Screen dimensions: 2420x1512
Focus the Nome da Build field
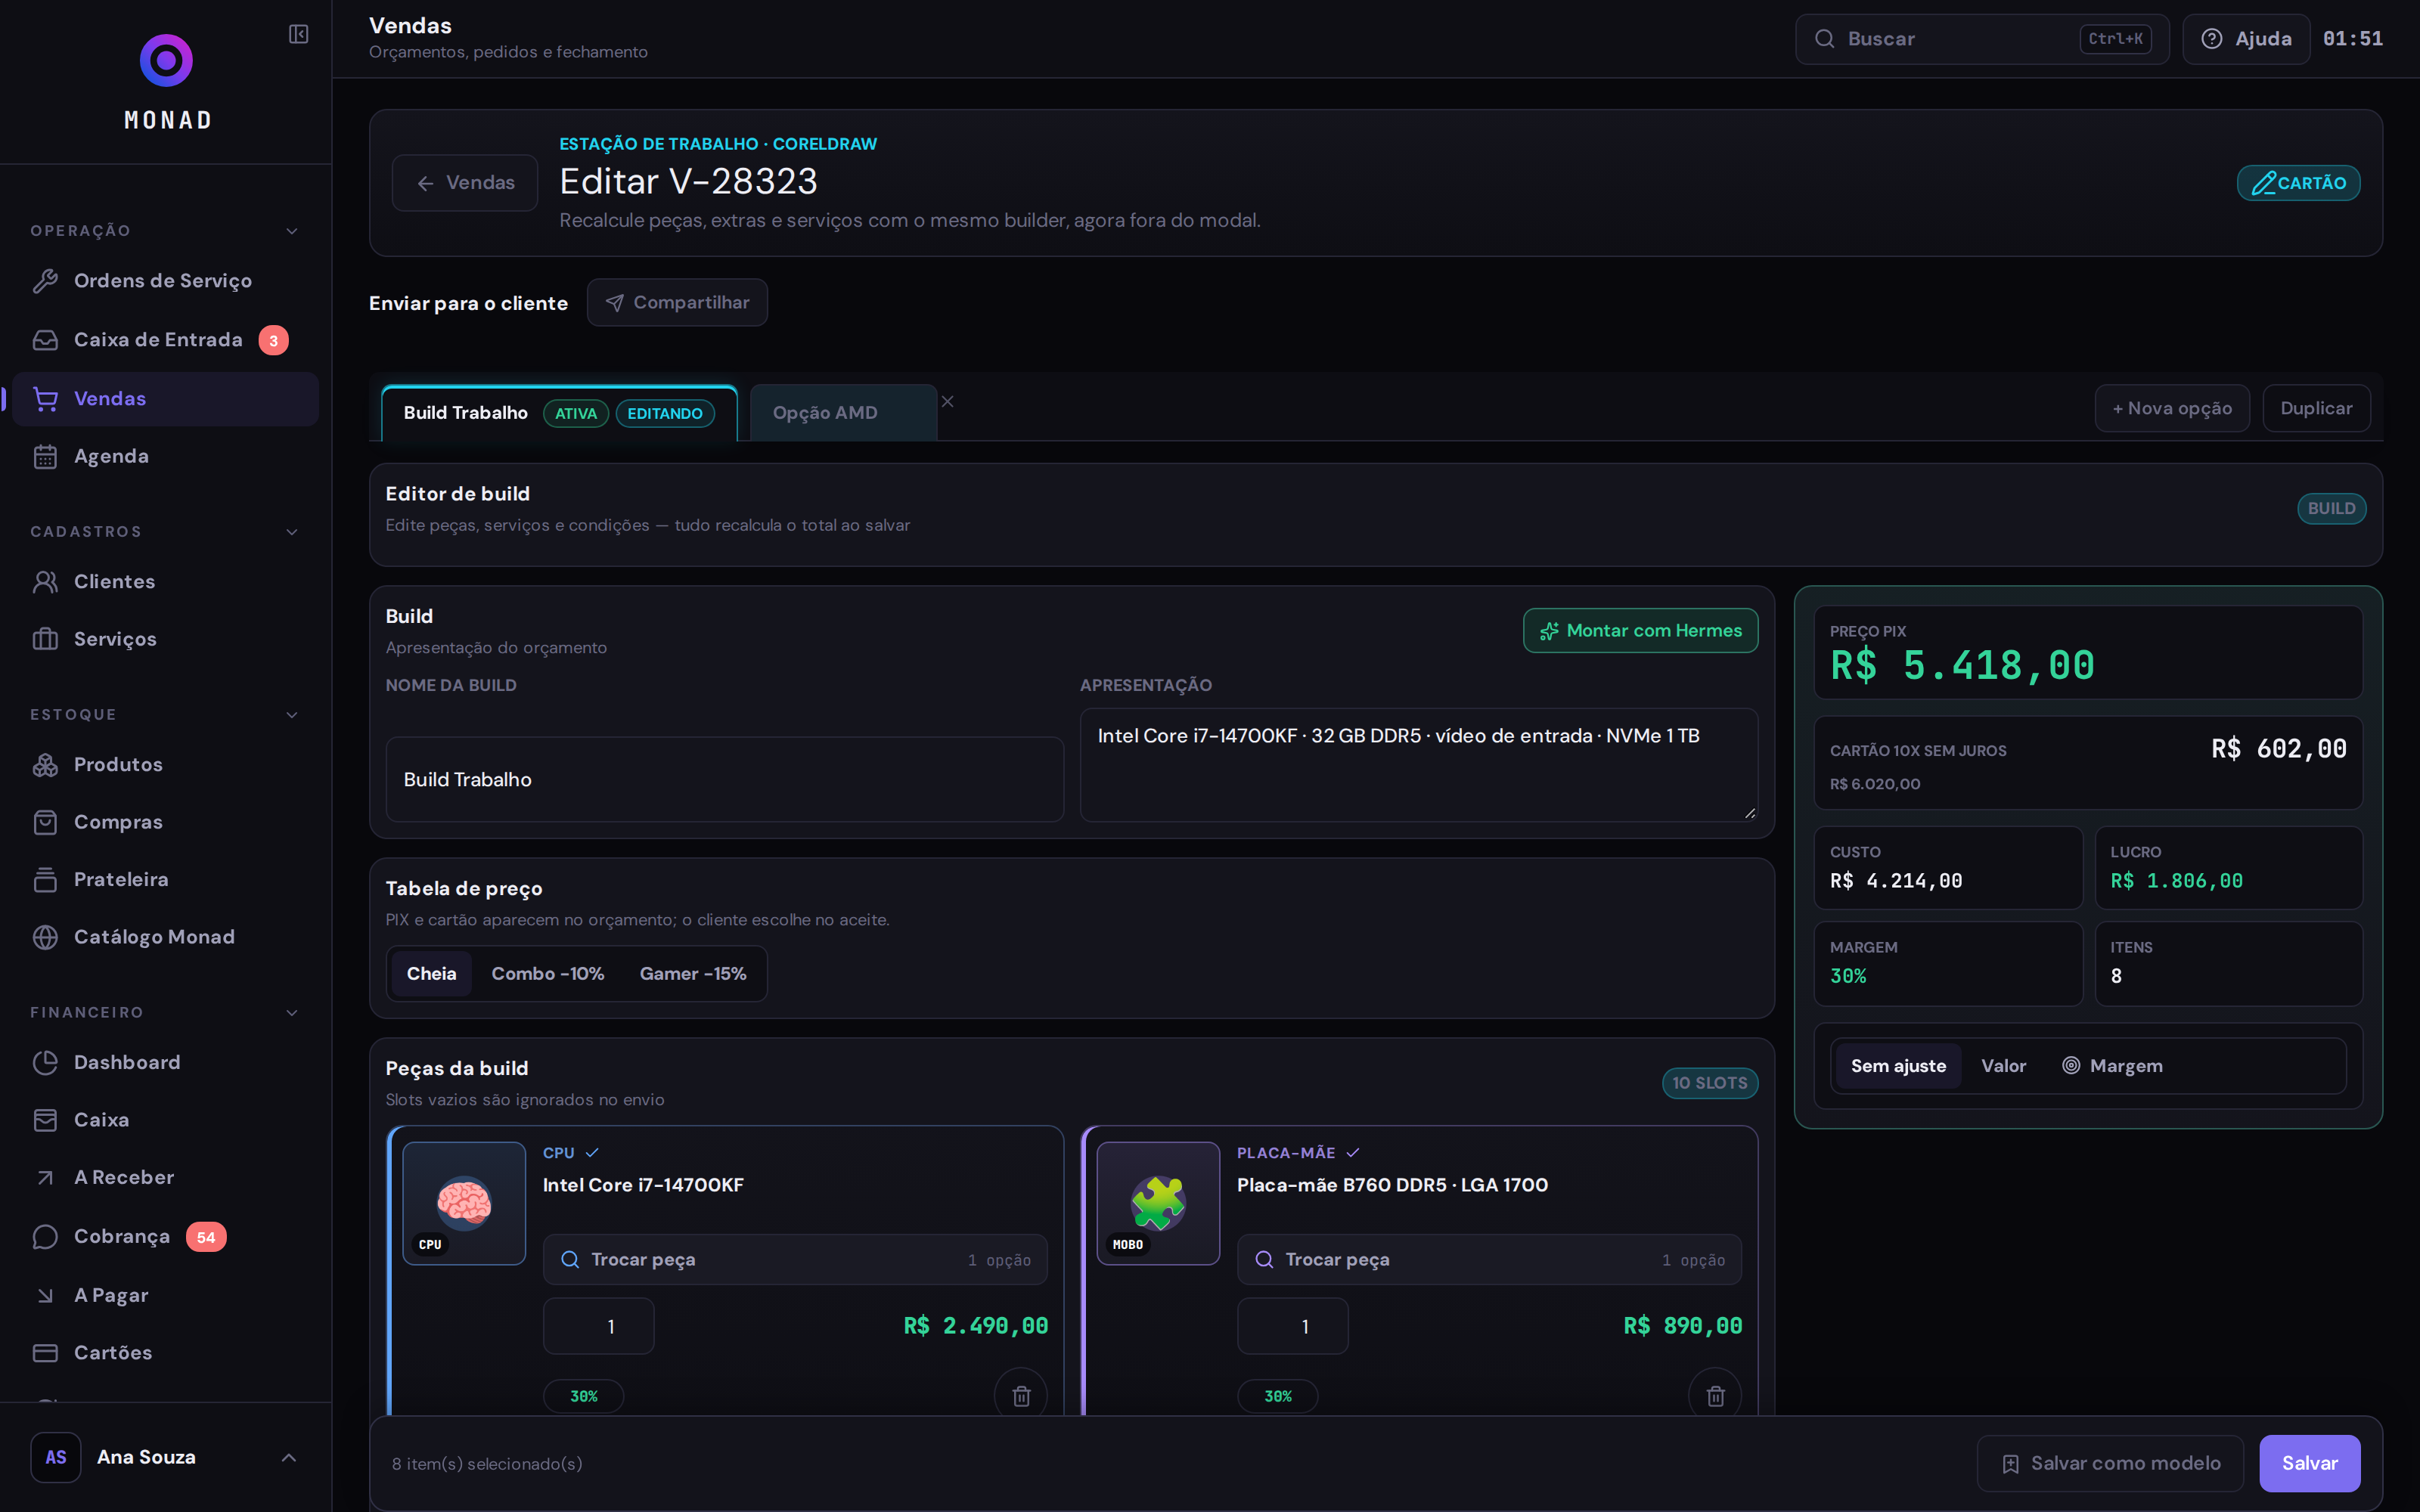(x=724, y=780)
